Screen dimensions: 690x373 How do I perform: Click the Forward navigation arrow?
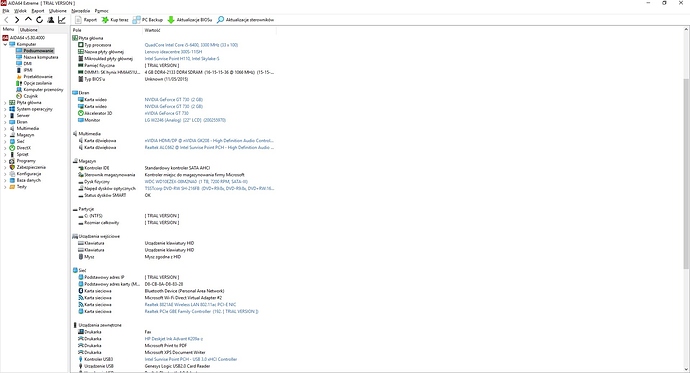(17, 20)
